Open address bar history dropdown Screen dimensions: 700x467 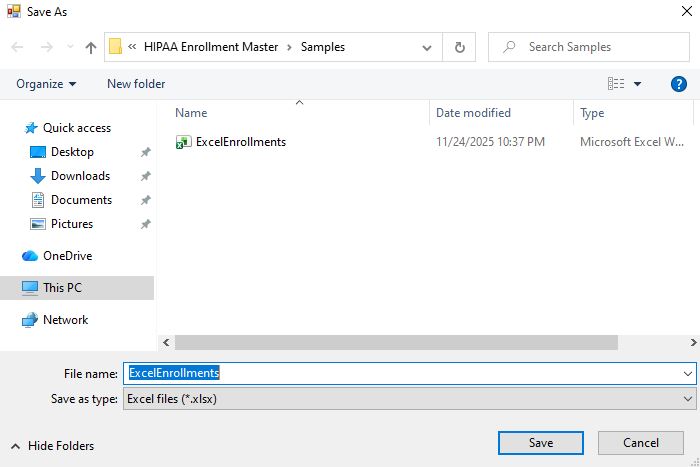[427, 47]
